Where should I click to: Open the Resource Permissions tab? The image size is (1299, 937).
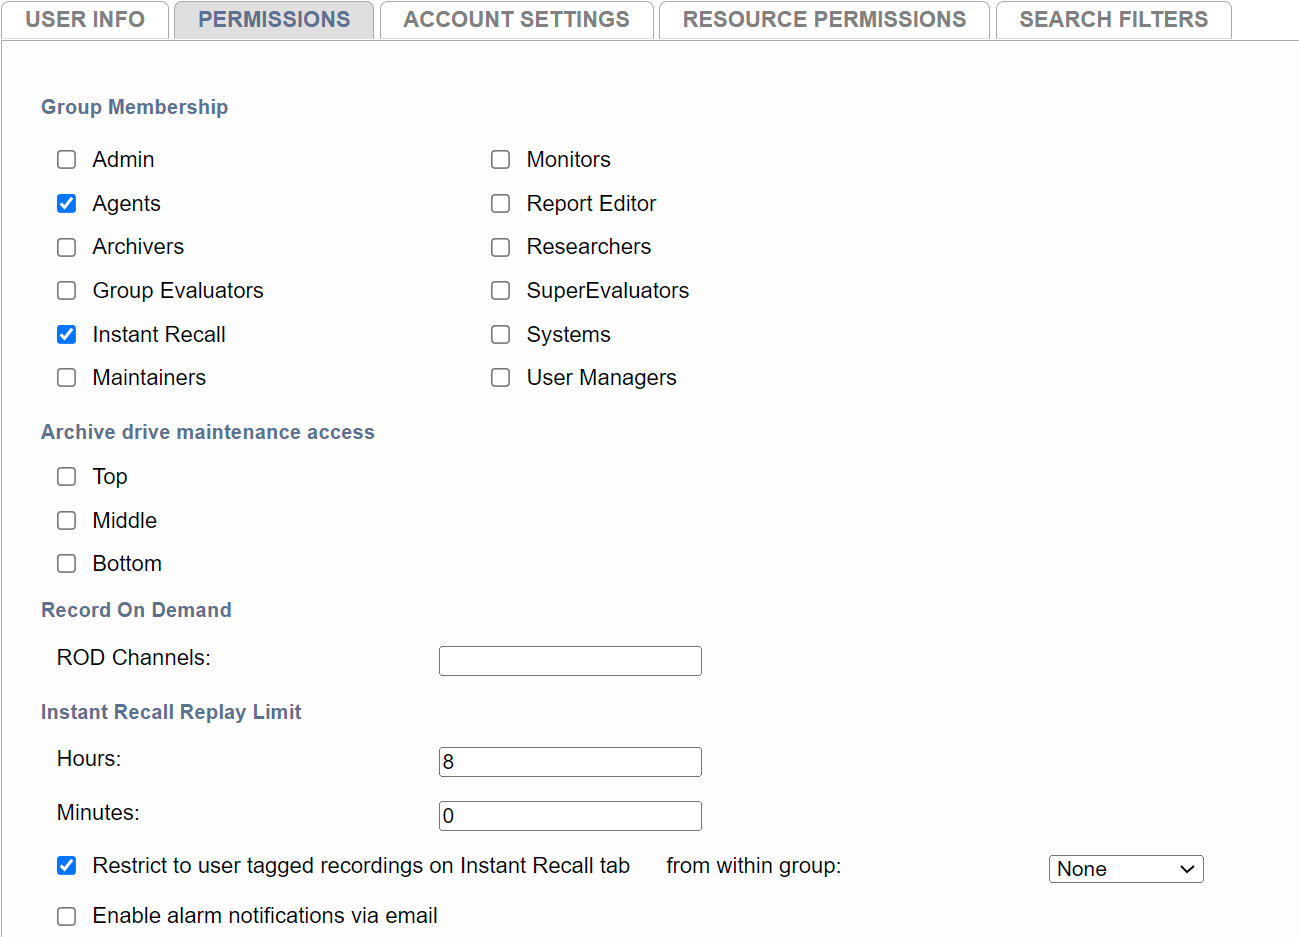823,18
